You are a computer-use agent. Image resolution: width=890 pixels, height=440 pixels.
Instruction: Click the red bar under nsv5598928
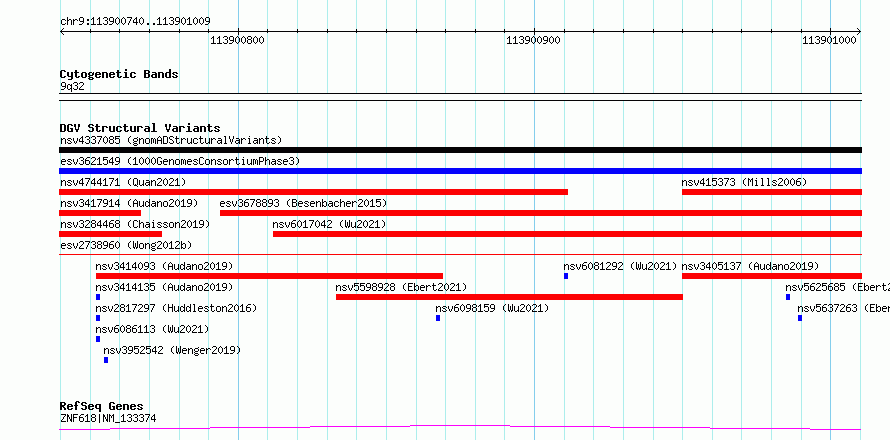tap(509, 297)
